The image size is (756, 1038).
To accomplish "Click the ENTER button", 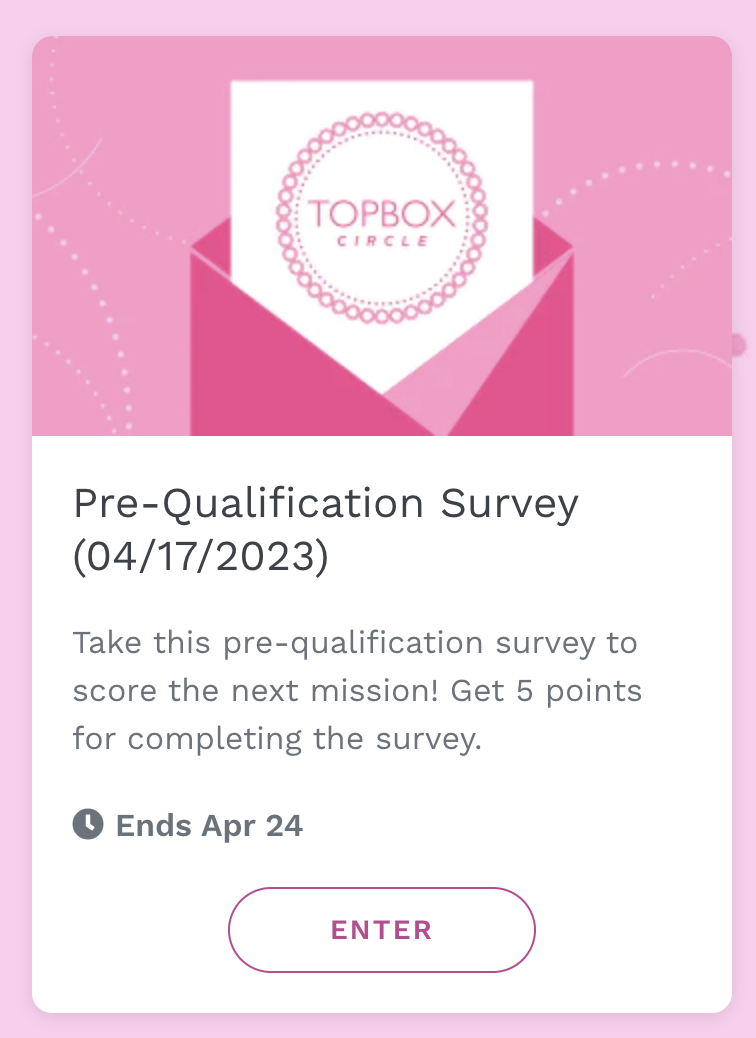I will coord(381,929).
